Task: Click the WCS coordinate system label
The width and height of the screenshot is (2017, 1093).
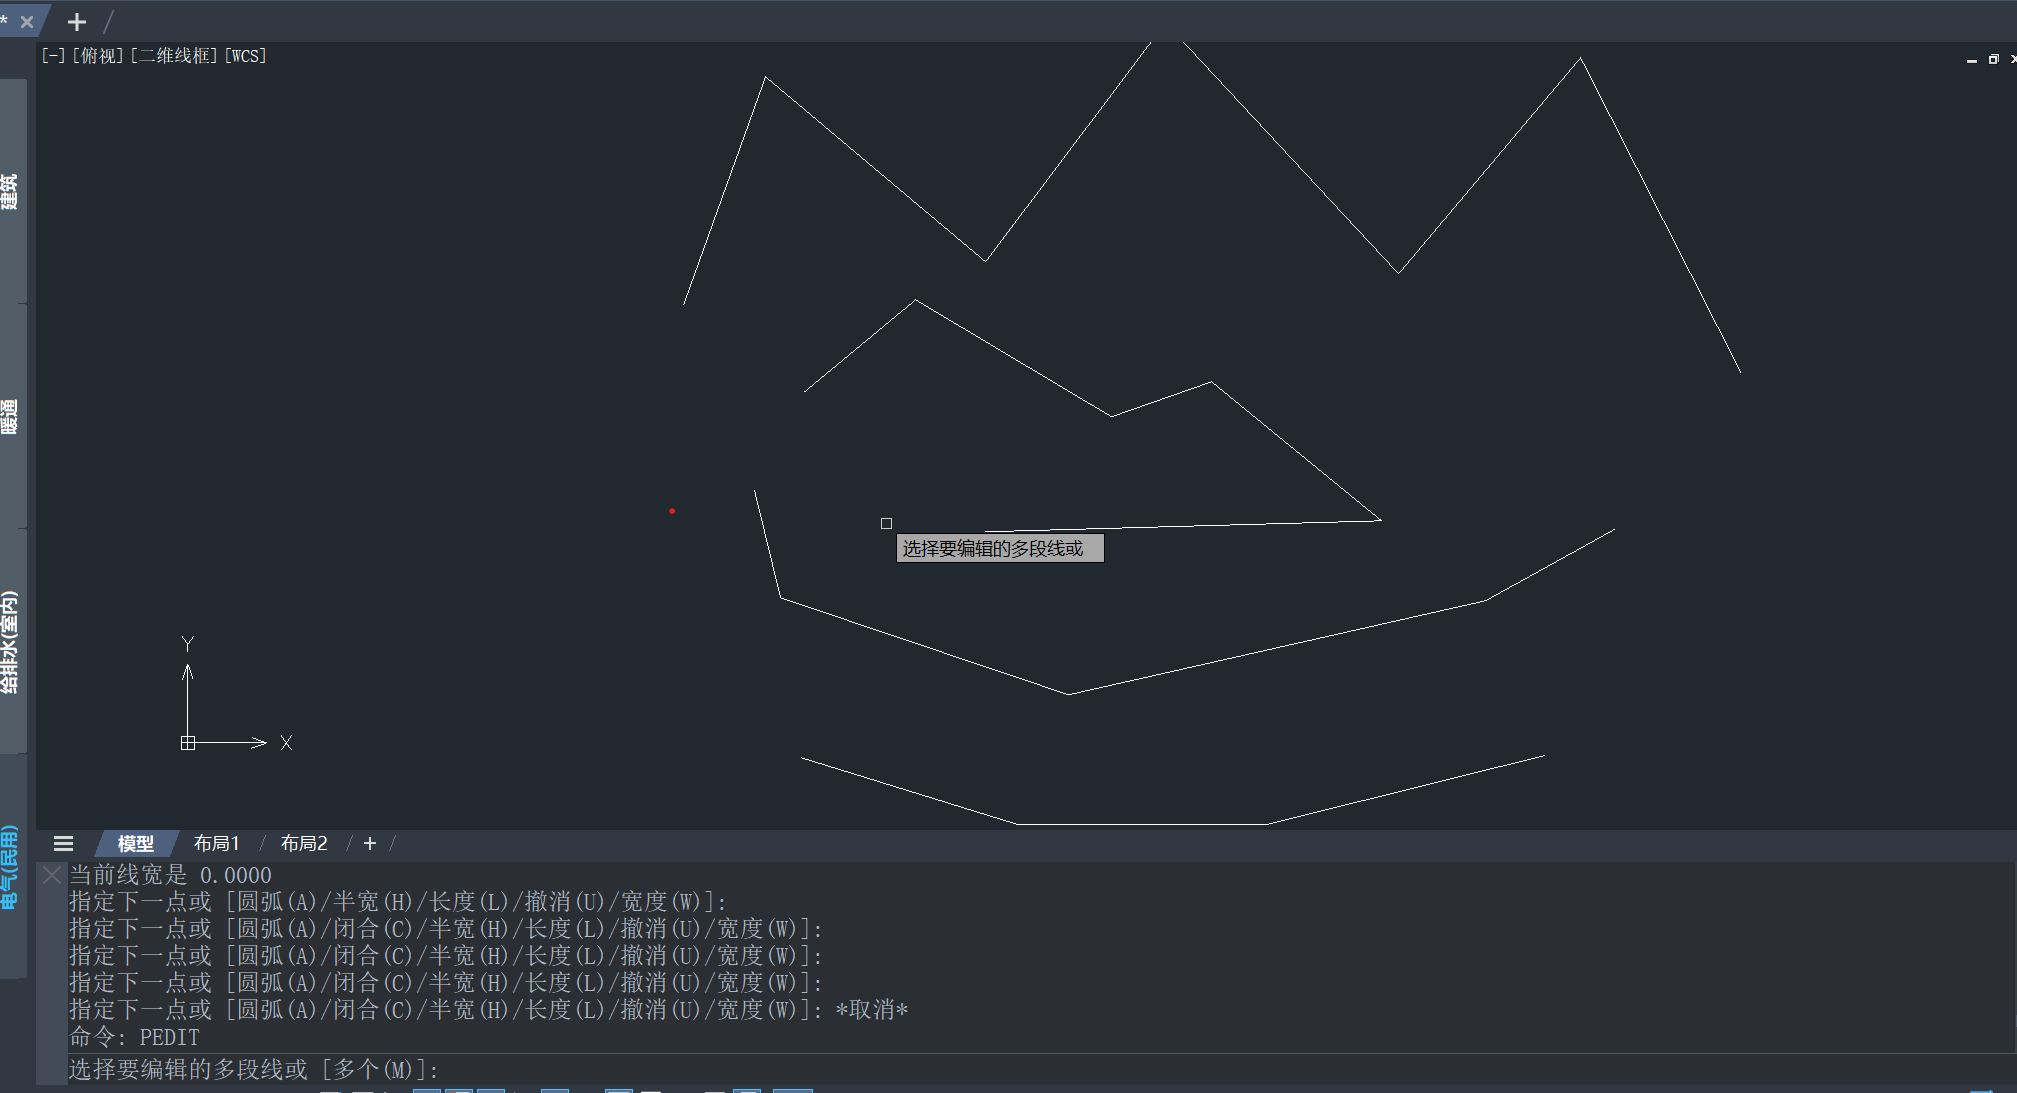Action: click(x=246, y=56)
